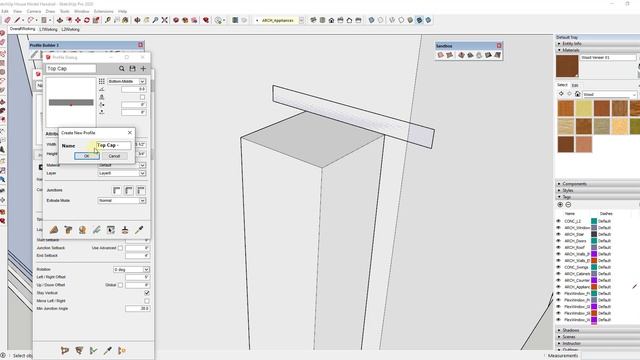Select the Rotate tool
This screenshot has height=360, width=640.
point(87,20)
